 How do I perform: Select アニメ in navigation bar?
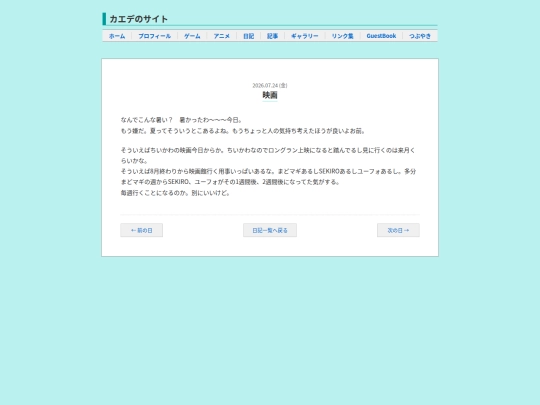(x=222, y=36)
